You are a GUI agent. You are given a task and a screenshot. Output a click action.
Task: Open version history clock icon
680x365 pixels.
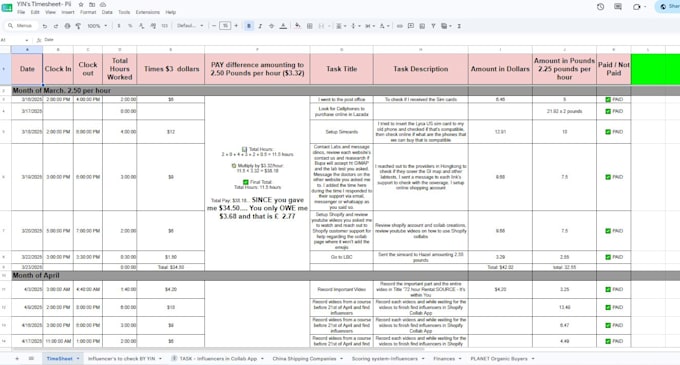click(x=600, y=7)
